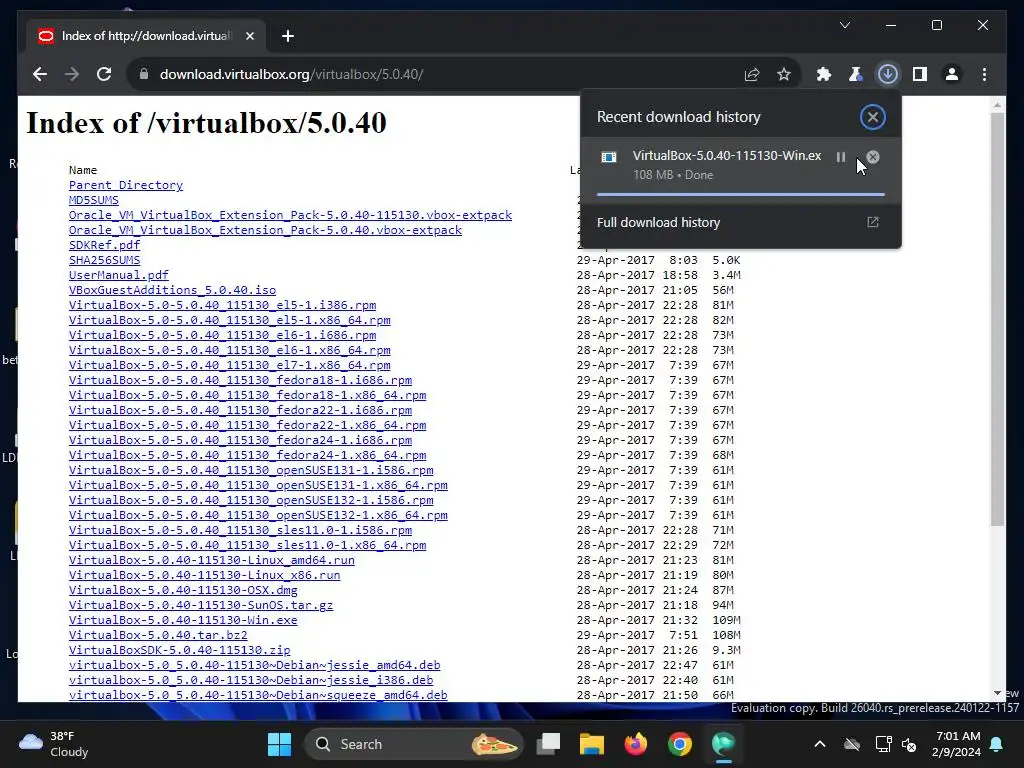The image size is (1024, 768).
Task: Bookmark this tab with star icon
Action: click(784, 74)
